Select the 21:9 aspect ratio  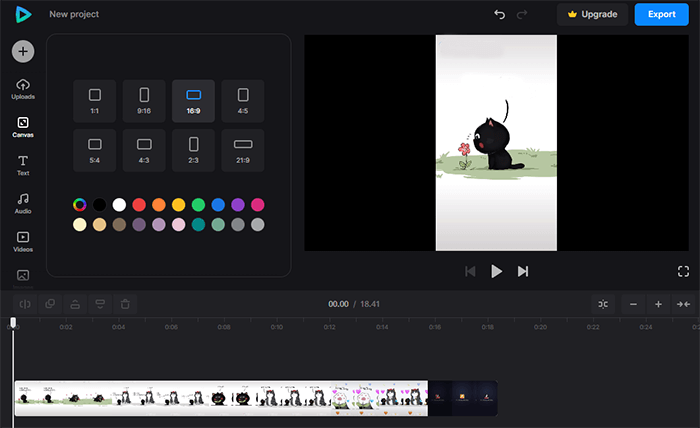pyautogui.click(x=243, y=150)
